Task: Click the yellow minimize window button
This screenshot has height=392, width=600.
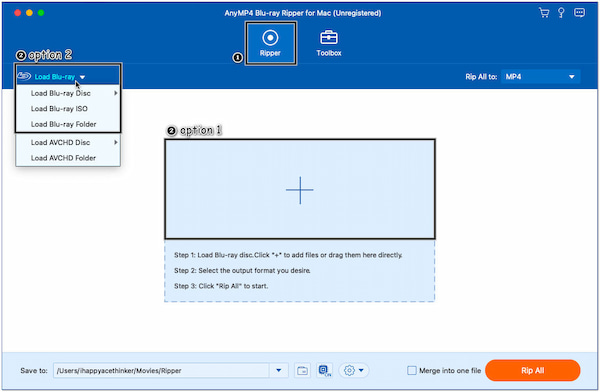Action: coord(29,13)
